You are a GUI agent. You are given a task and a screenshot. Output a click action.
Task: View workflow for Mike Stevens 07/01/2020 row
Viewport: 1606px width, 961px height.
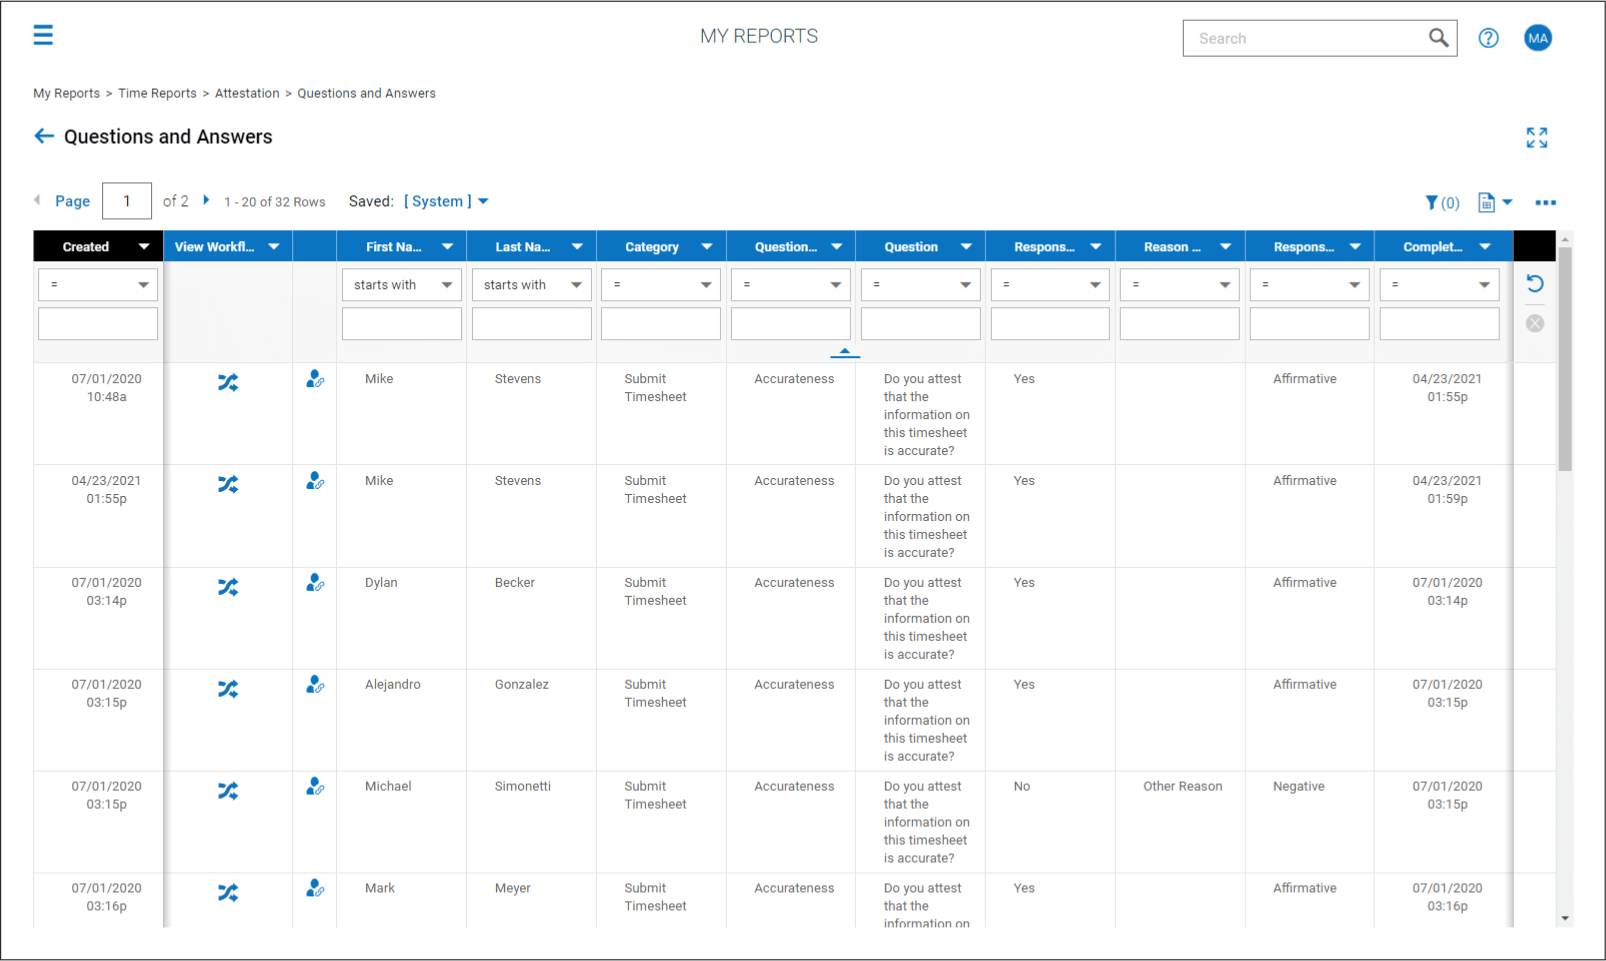[x=228, y=382]
